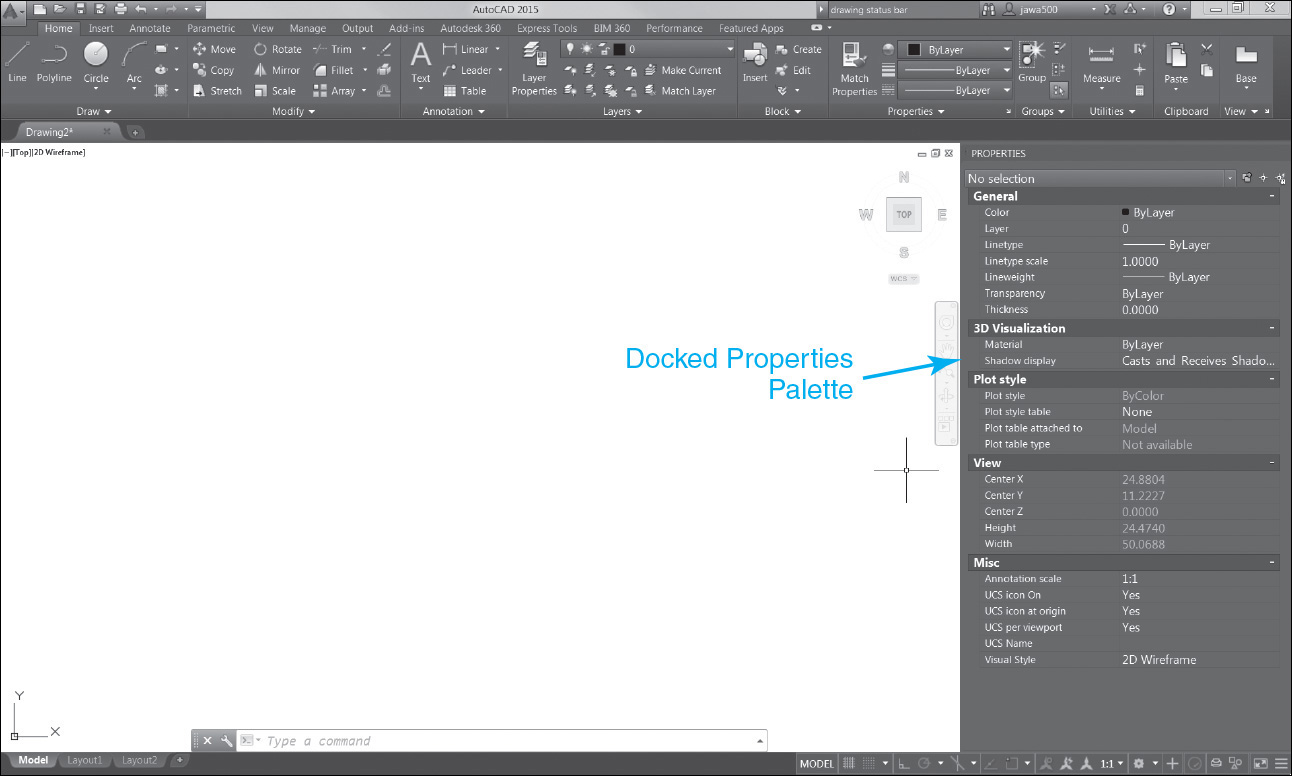
Task: Toggle isometric drafting in status bar
Action: 959,764
